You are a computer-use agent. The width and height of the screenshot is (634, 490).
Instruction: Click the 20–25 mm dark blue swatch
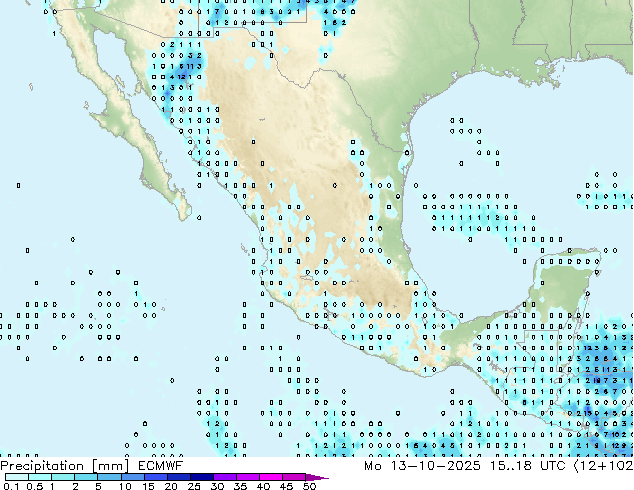(x=179, y=477)
